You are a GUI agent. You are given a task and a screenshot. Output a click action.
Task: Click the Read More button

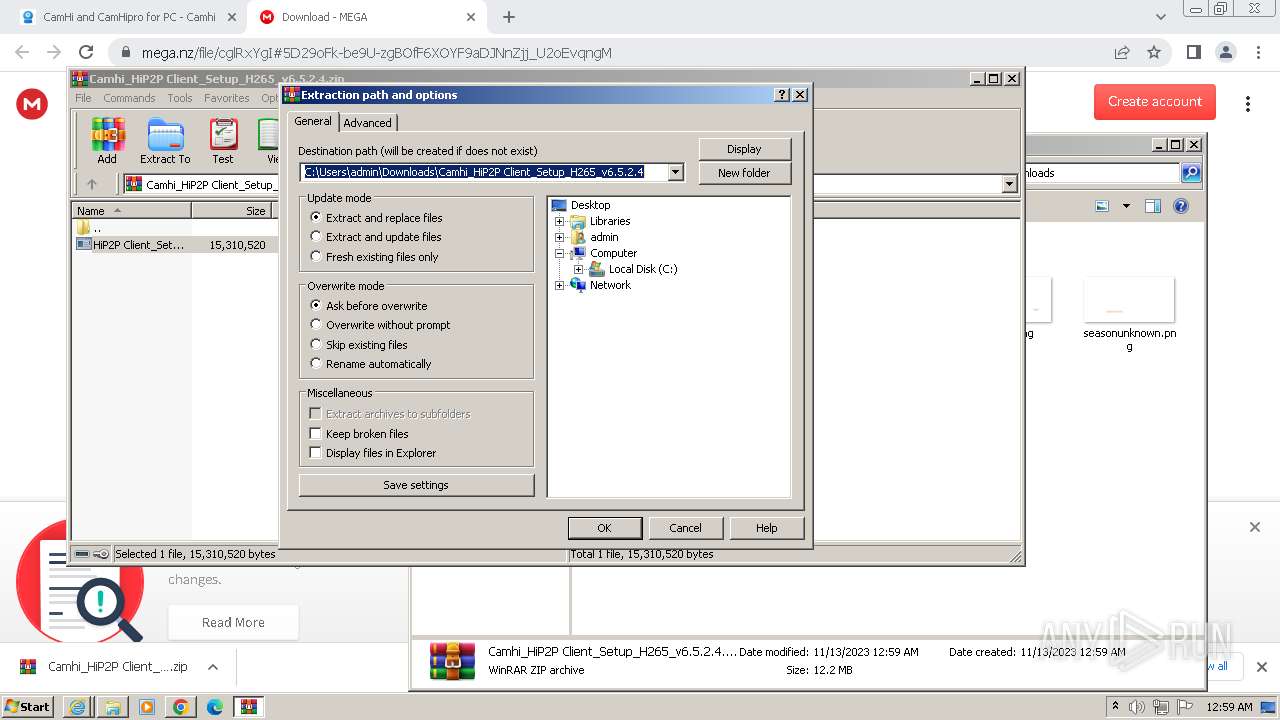pos(233,622)
